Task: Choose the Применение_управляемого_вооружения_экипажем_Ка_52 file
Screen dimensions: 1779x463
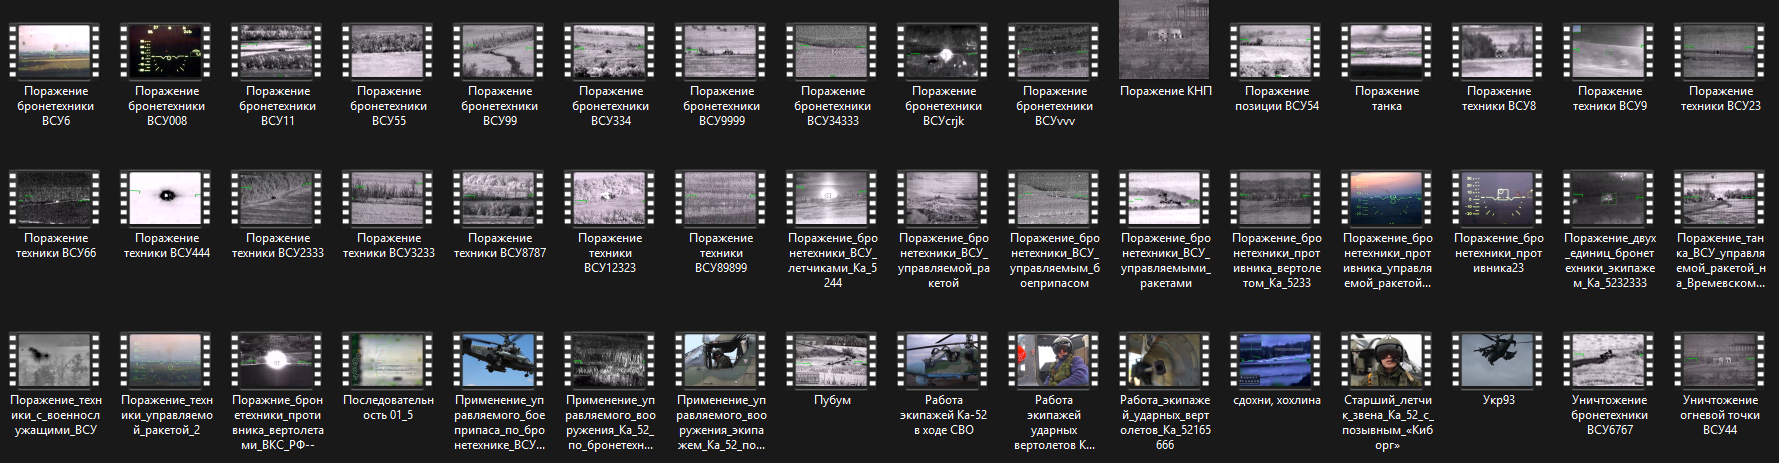Action: 722,360
